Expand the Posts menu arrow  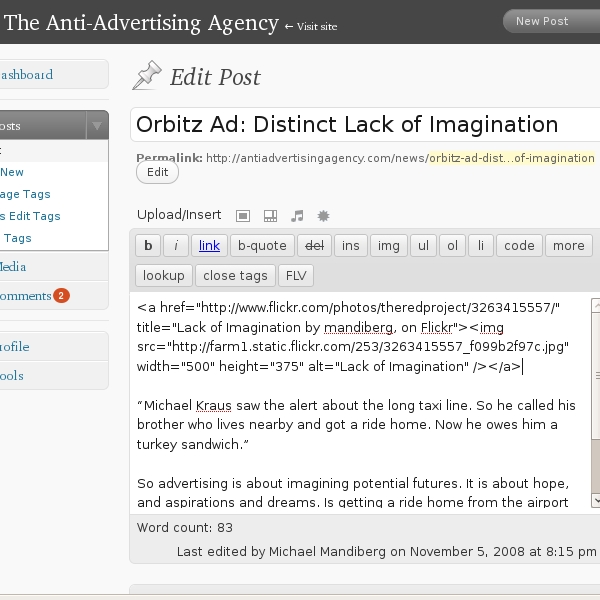click(x=96, y=126)
